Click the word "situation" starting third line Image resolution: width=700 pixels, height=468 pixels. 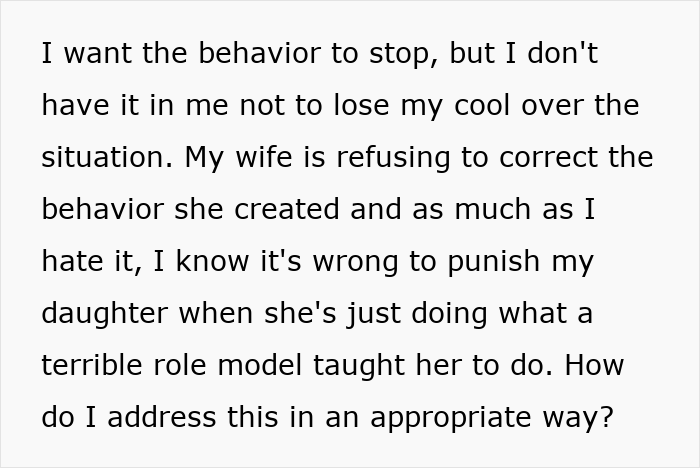pos(96,157)
